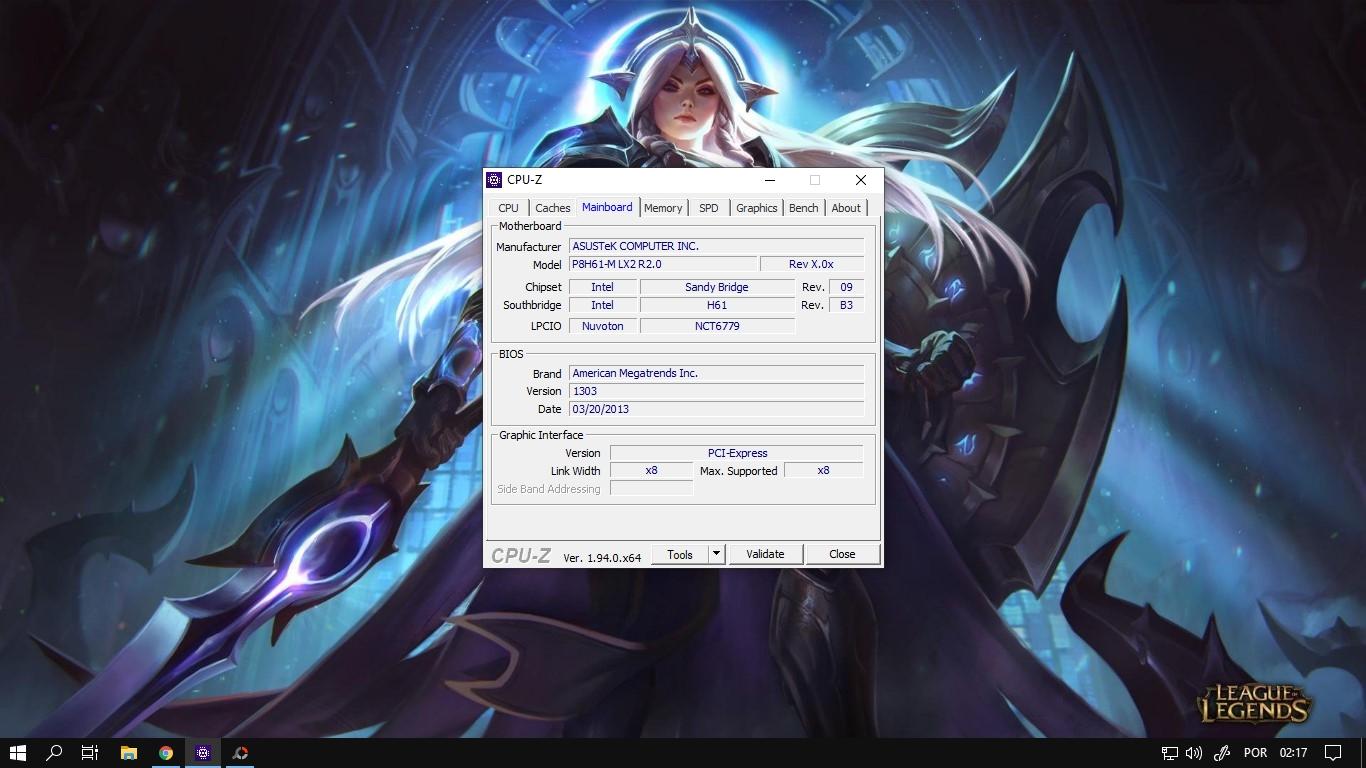Click the Link Width label
Image resolution: width=1366 pixels, height=768 pixels.
pos(575,471)
